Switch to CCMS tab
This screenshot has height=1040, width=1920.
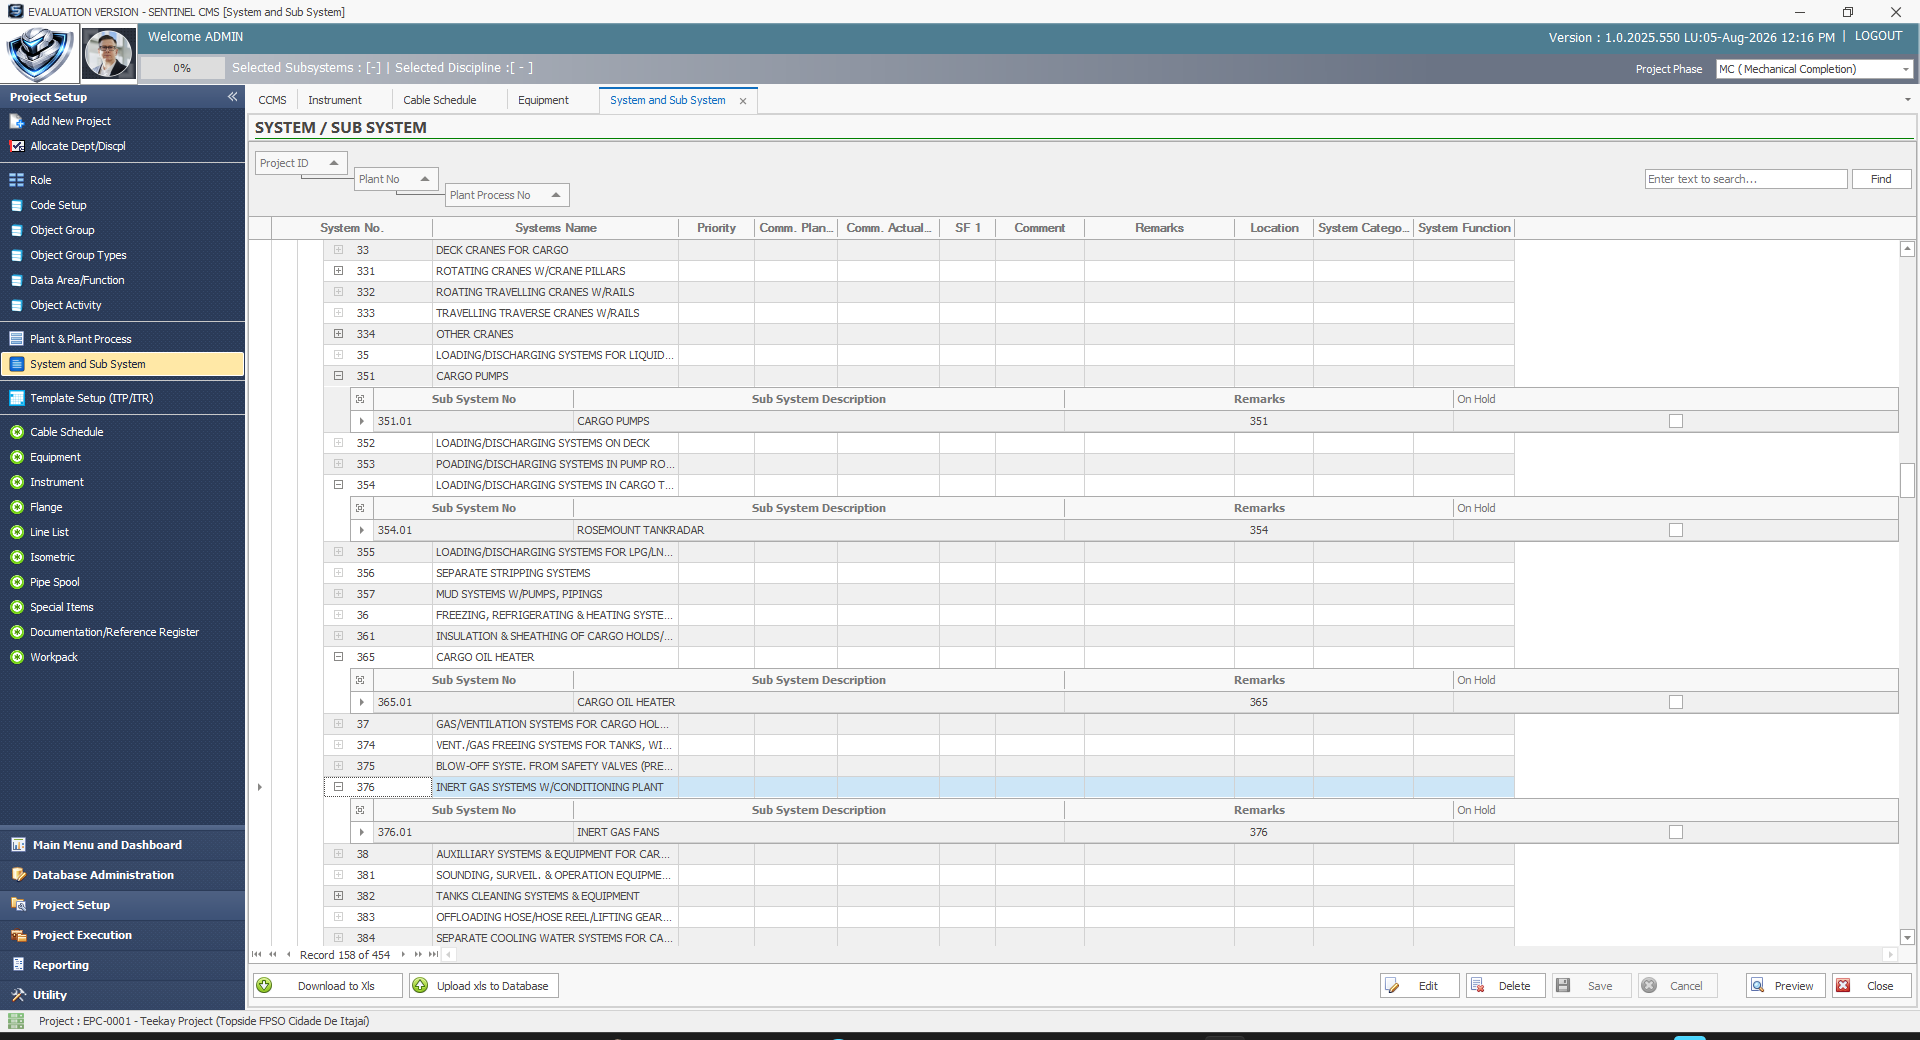click(272, 100)
